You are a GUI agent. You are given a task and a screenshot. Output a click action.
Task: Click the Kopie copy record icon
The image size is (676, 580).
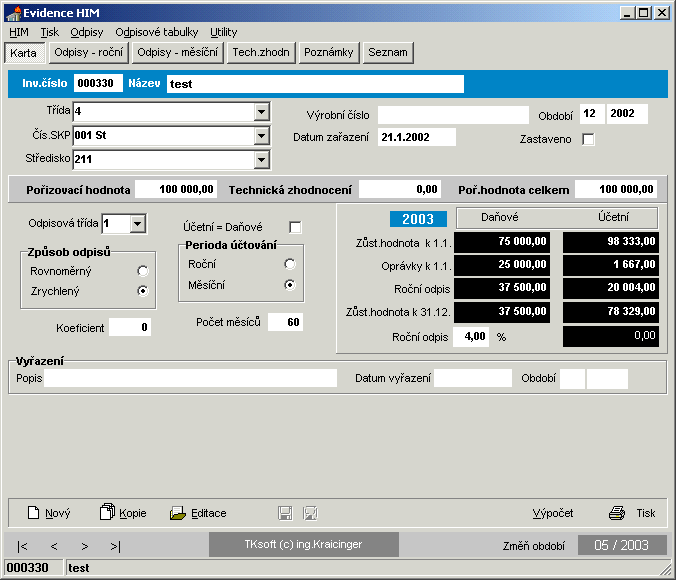[x=107, y=512]
